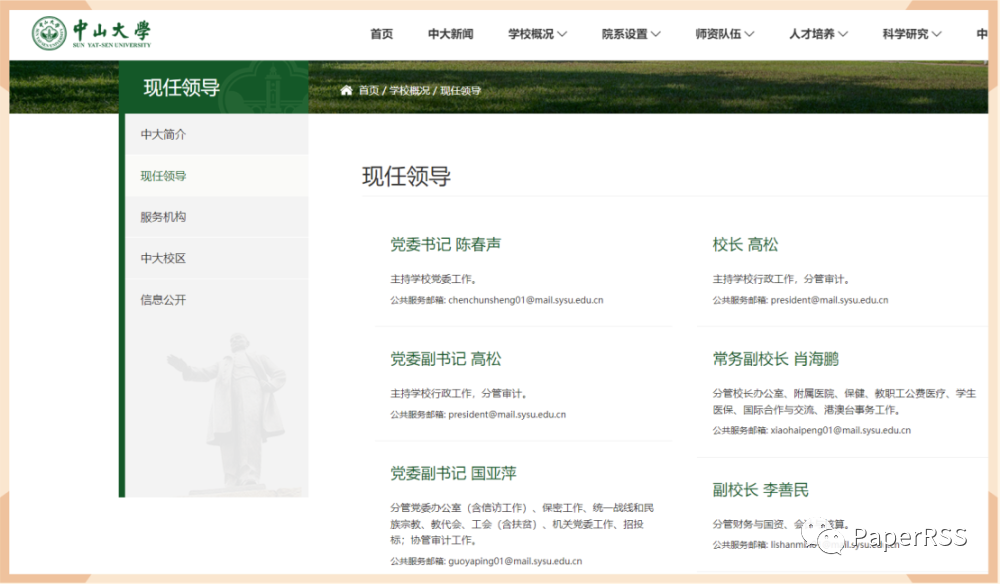Open the 科学研究 navigation menu
Viewport: 1000px width, 584px height.
(911, 34)
